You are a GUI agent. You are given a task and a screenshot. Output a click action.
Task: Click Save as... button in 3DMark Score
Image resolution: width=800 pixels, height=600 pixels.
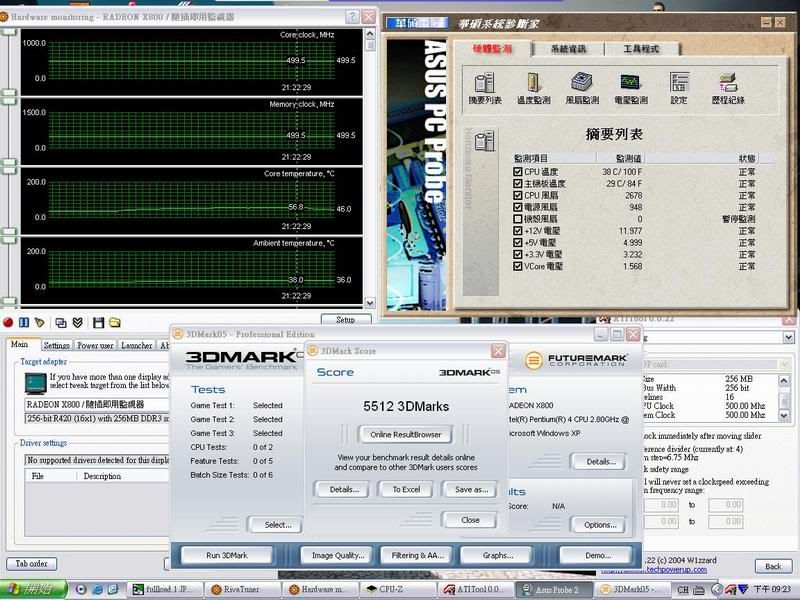[x=471, y=489]
